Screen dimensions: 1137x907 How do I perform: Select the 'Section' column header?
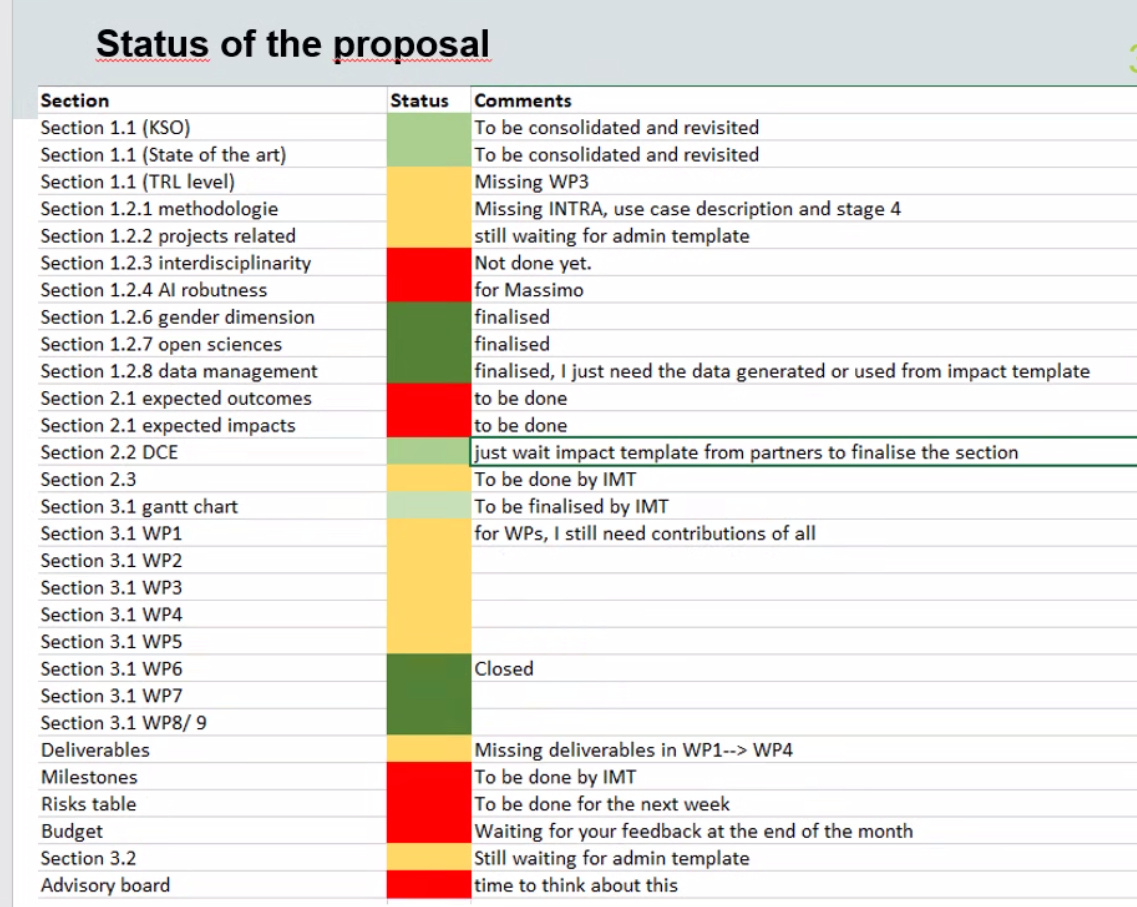[x=75, y=100]
